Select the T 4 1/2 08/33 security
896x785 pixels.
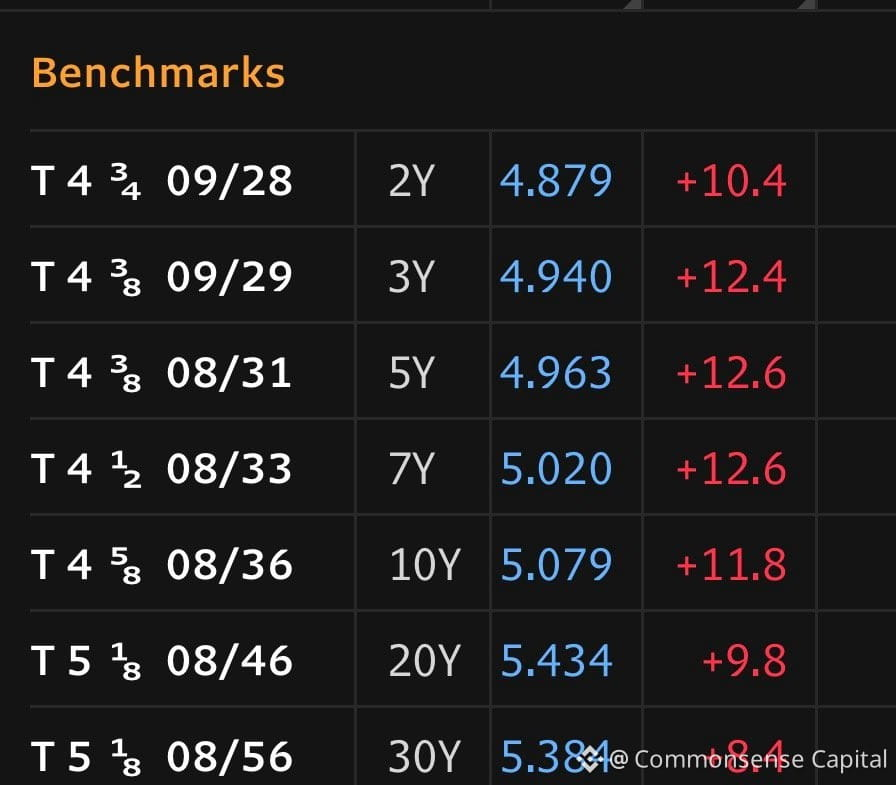[162, 468]
